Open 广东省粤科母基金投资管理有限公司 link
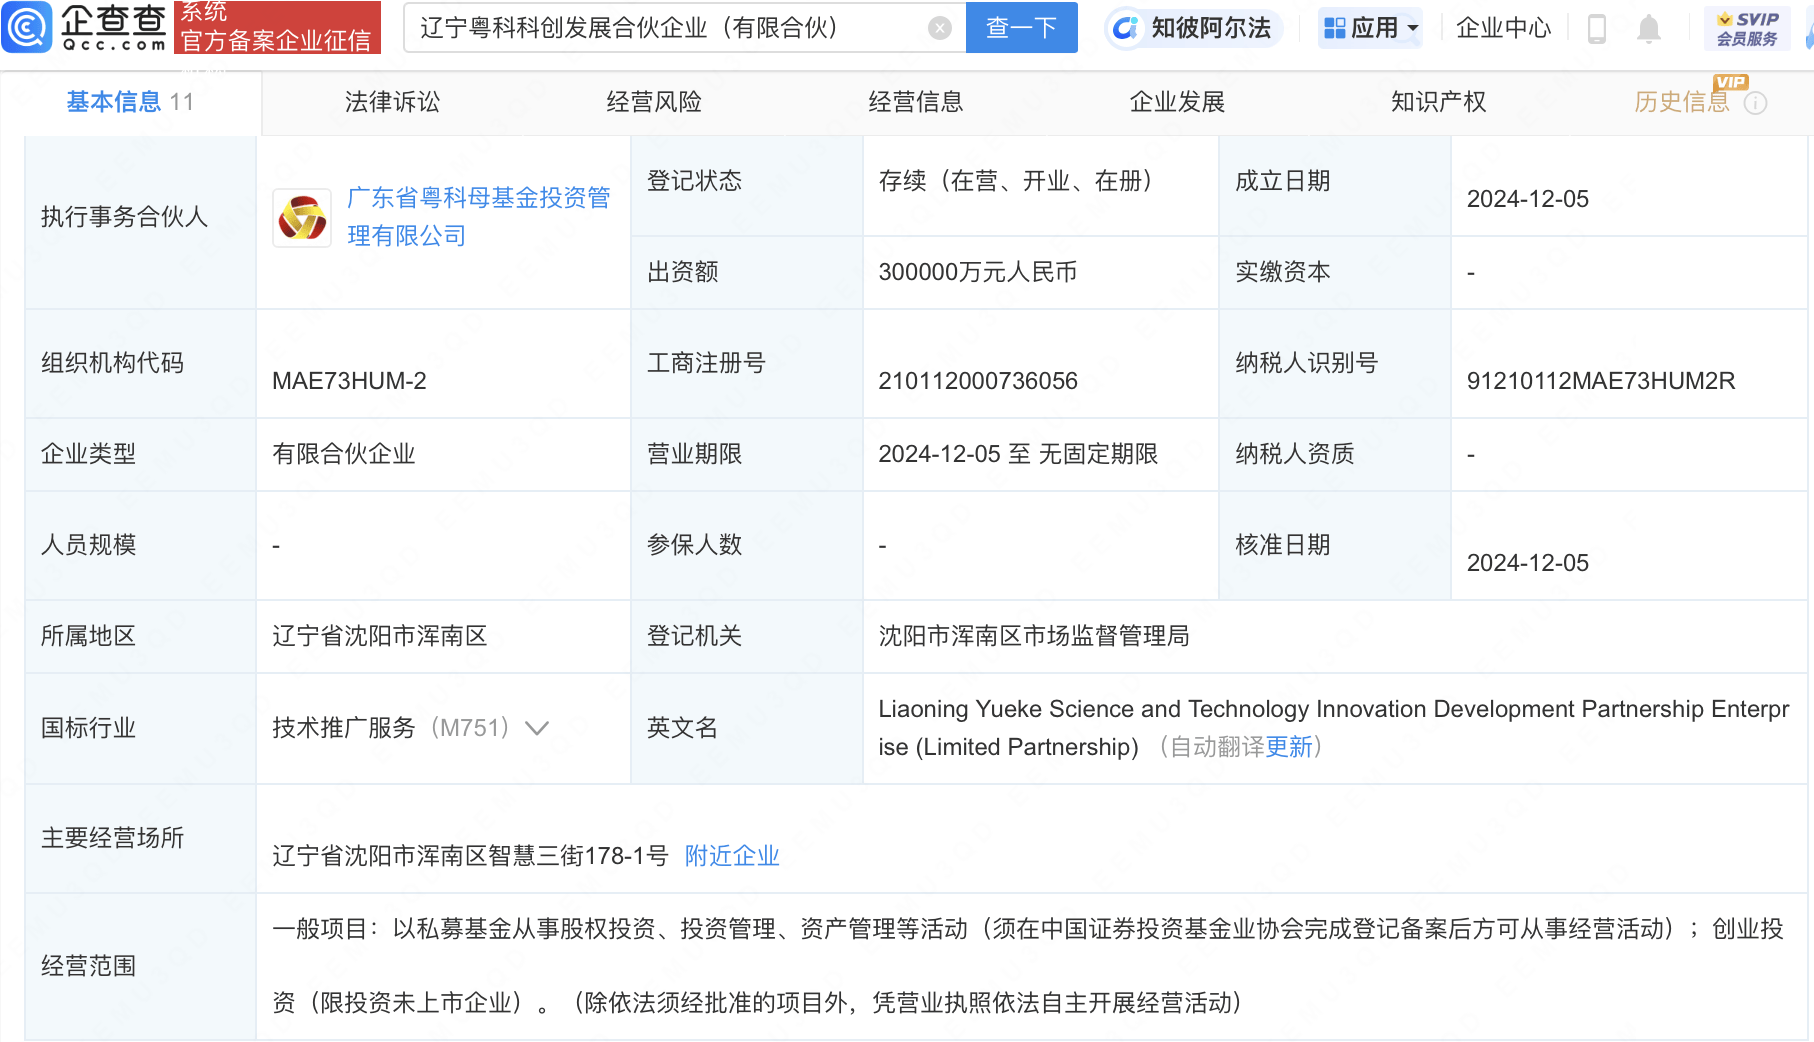The image size is (1814, 1042). coord(478,217)
